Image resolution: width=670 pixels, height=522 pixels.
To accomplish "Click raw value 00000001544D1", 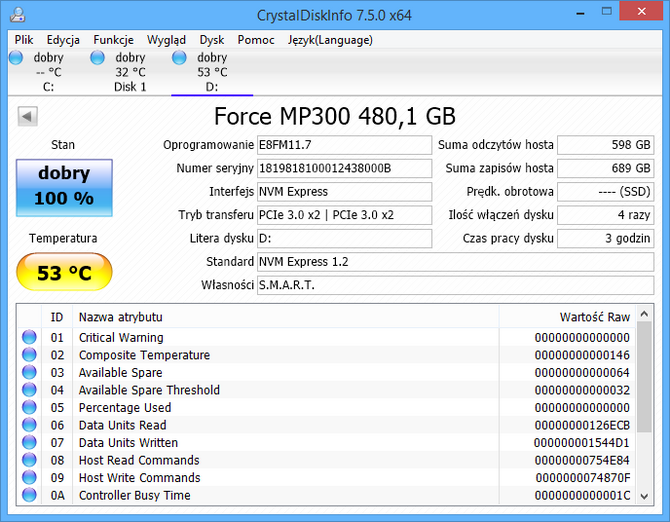I will (x=582, y=443).
